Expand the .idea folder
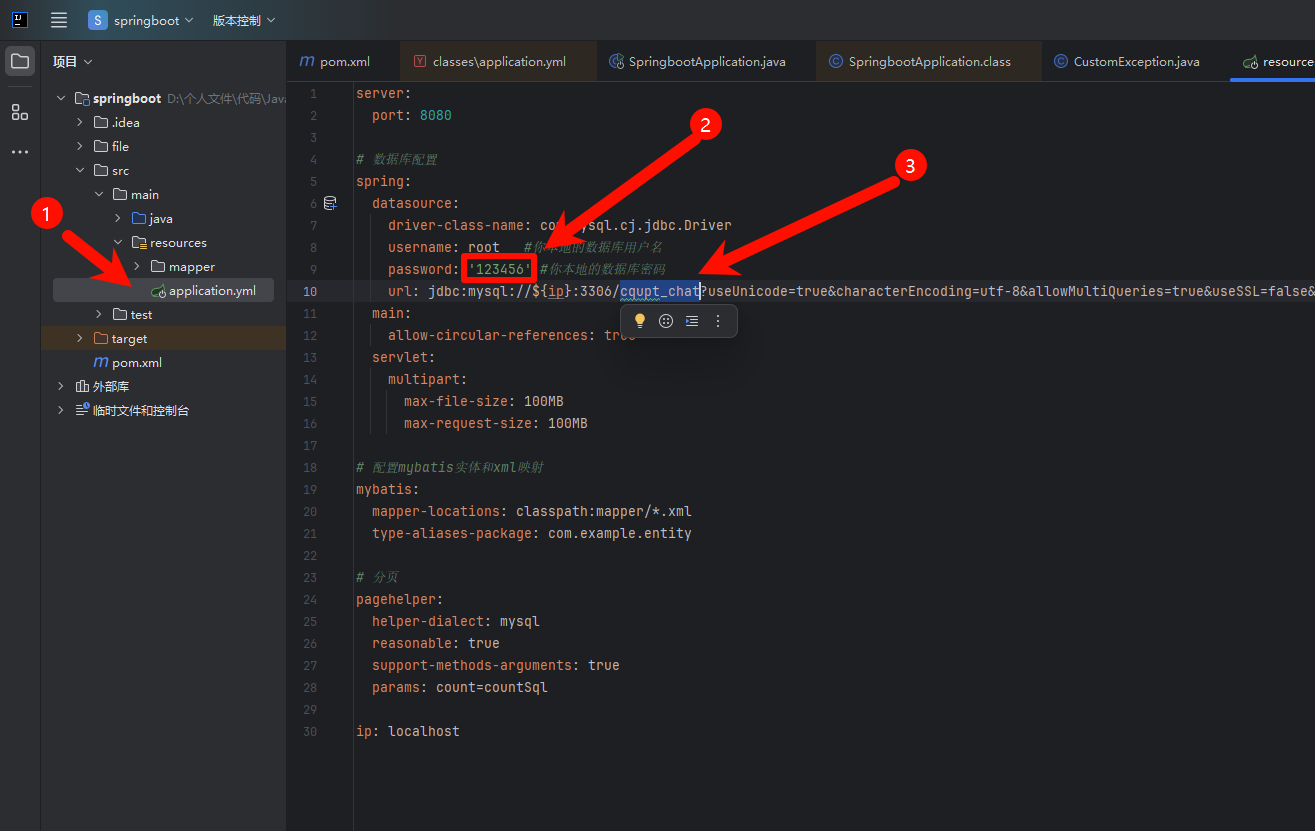Screen dimensions: 1315x831 pos(80,123)
